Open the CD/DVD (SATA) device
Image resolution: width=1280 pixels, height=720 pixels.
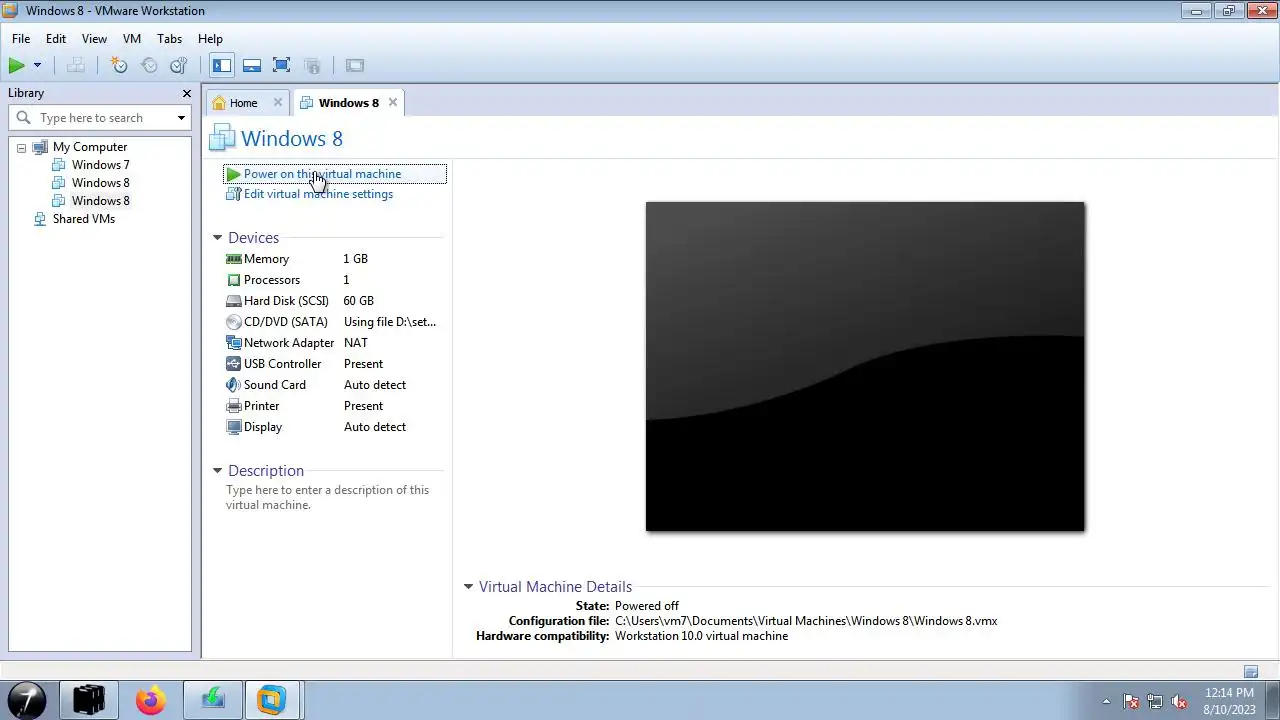(x=285, y=322)
